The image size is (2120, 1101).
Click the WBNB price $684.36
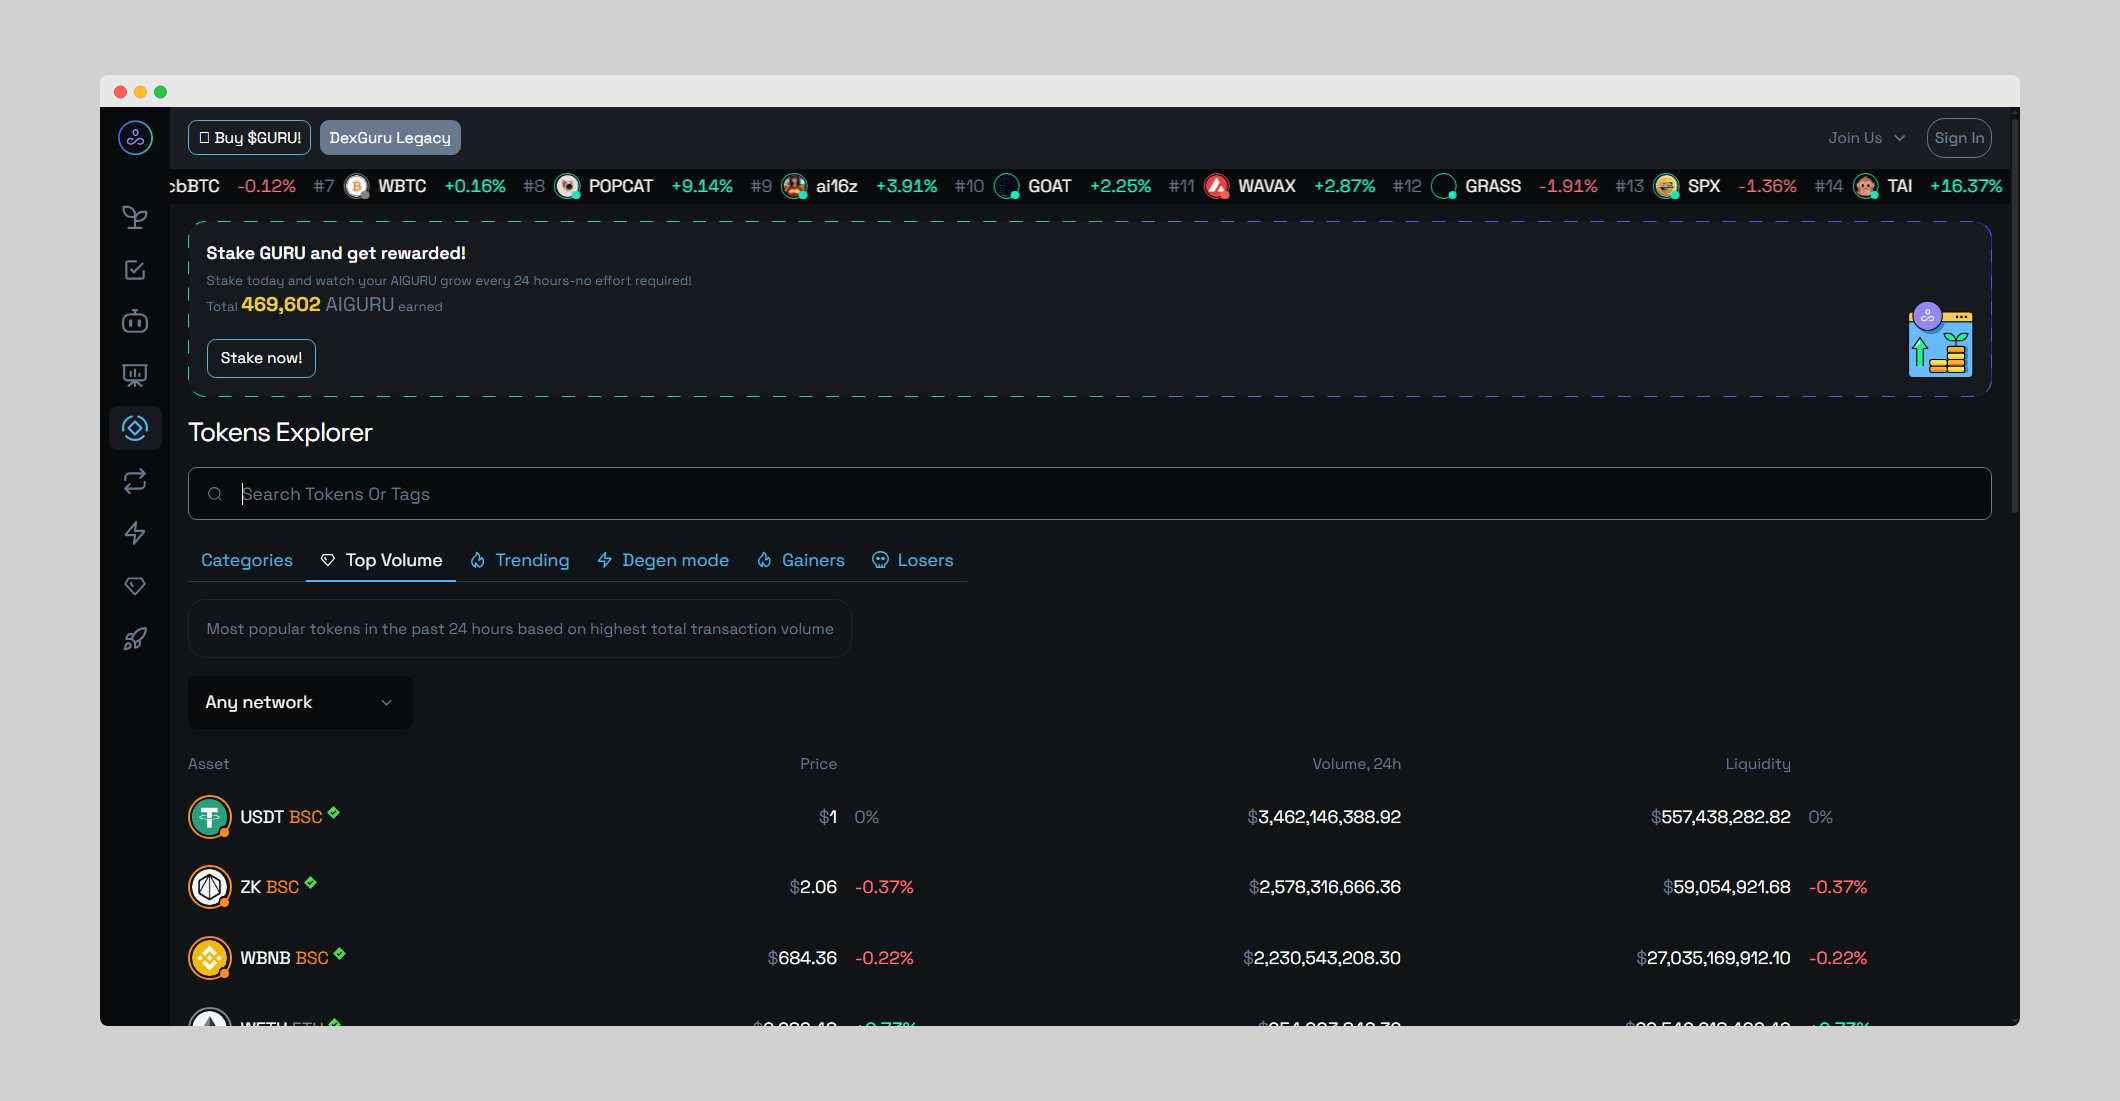pyautogui.click(x=802, y=958)
